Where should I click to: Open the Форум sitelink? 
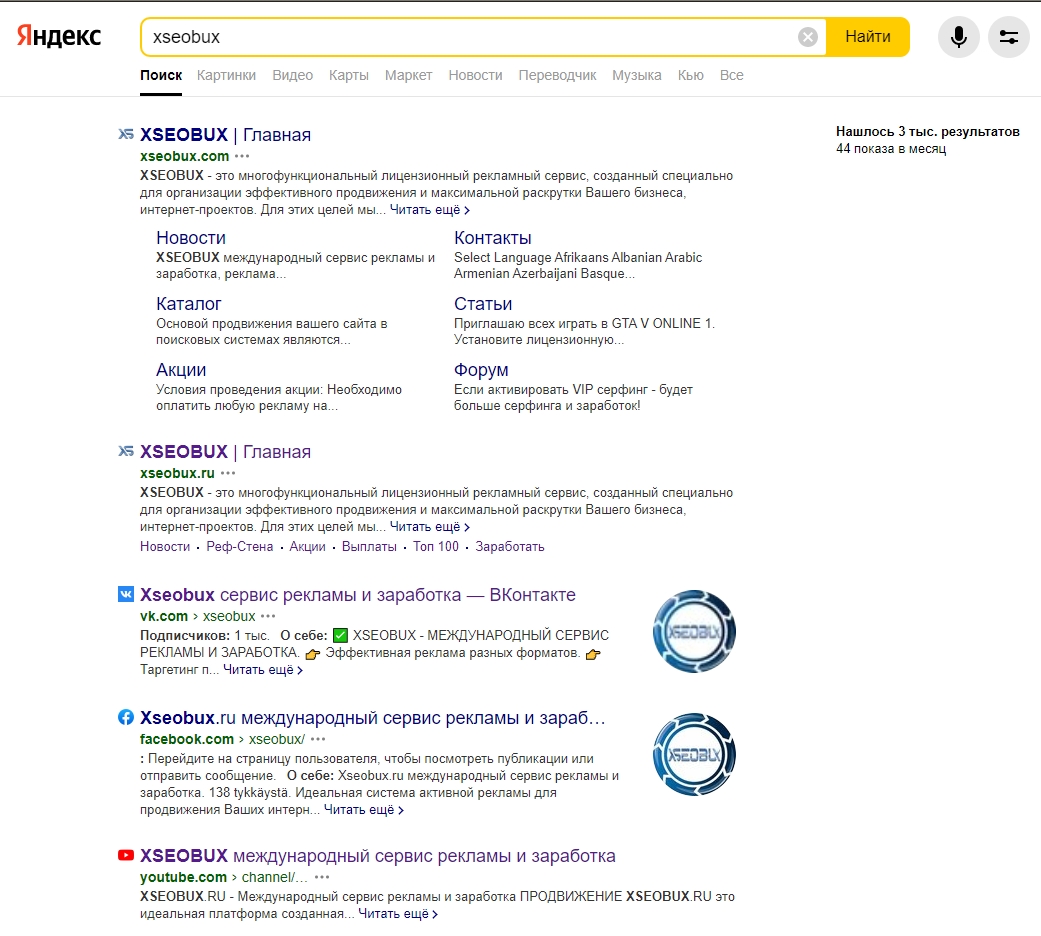click(481, 370)
